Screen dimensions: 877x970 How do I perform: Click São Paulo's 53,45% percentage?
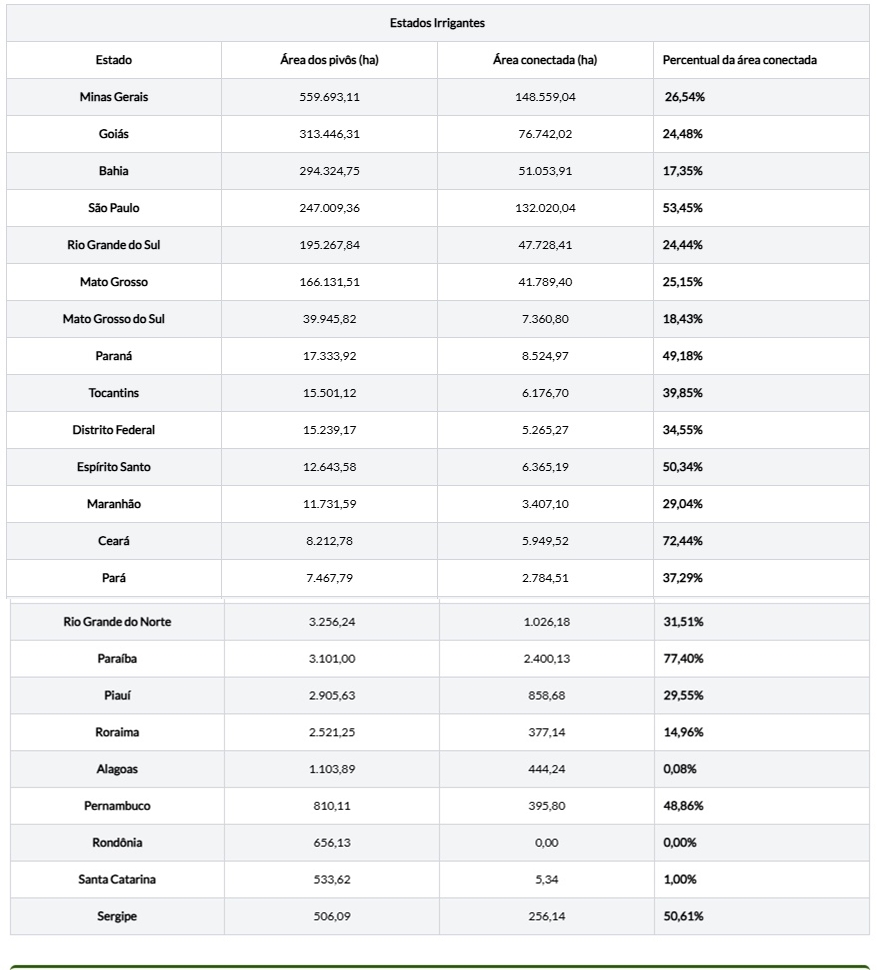[684, 208]
